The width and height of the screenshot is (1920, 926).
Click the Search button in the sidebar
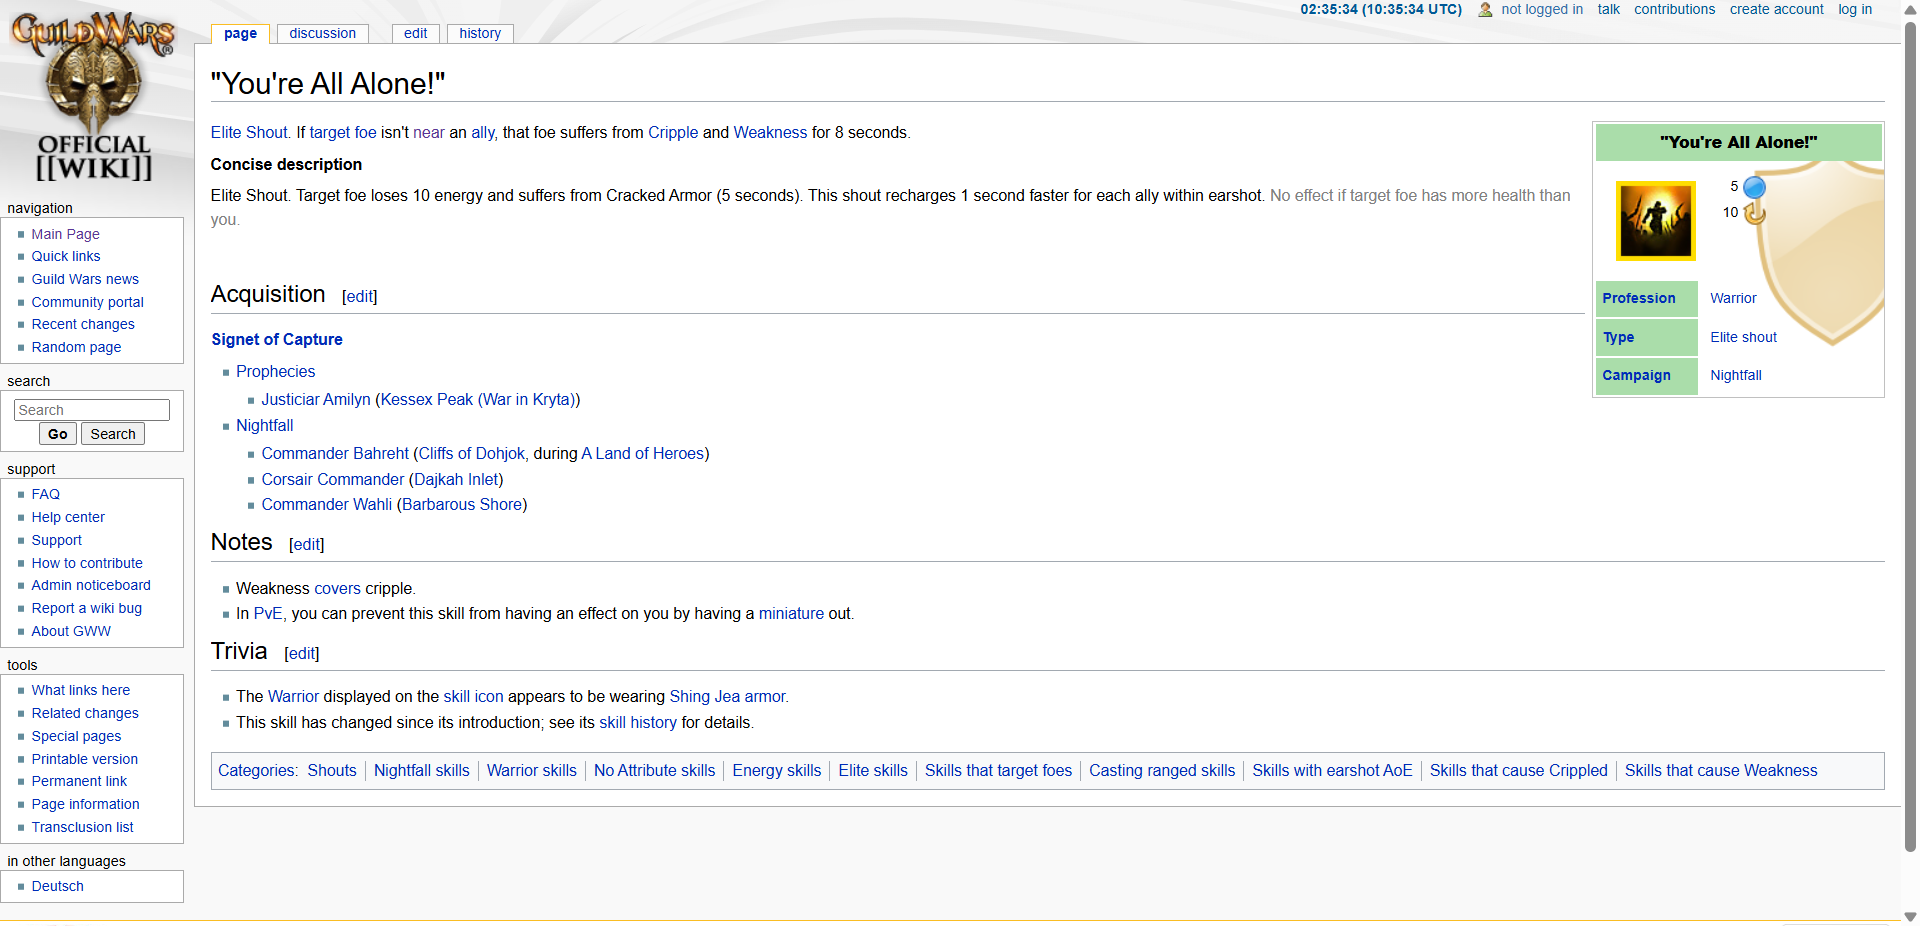pos(113,434)
